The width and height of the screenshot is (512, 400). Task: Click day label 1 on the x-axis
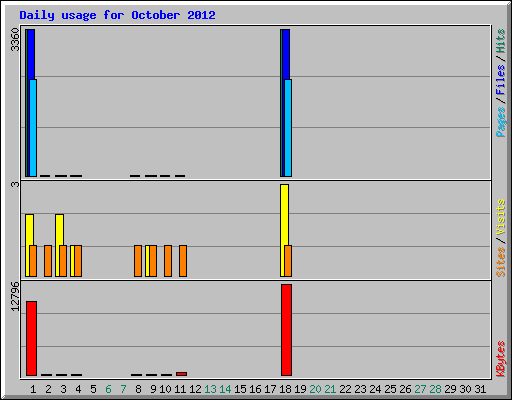[x=33, y=389]
